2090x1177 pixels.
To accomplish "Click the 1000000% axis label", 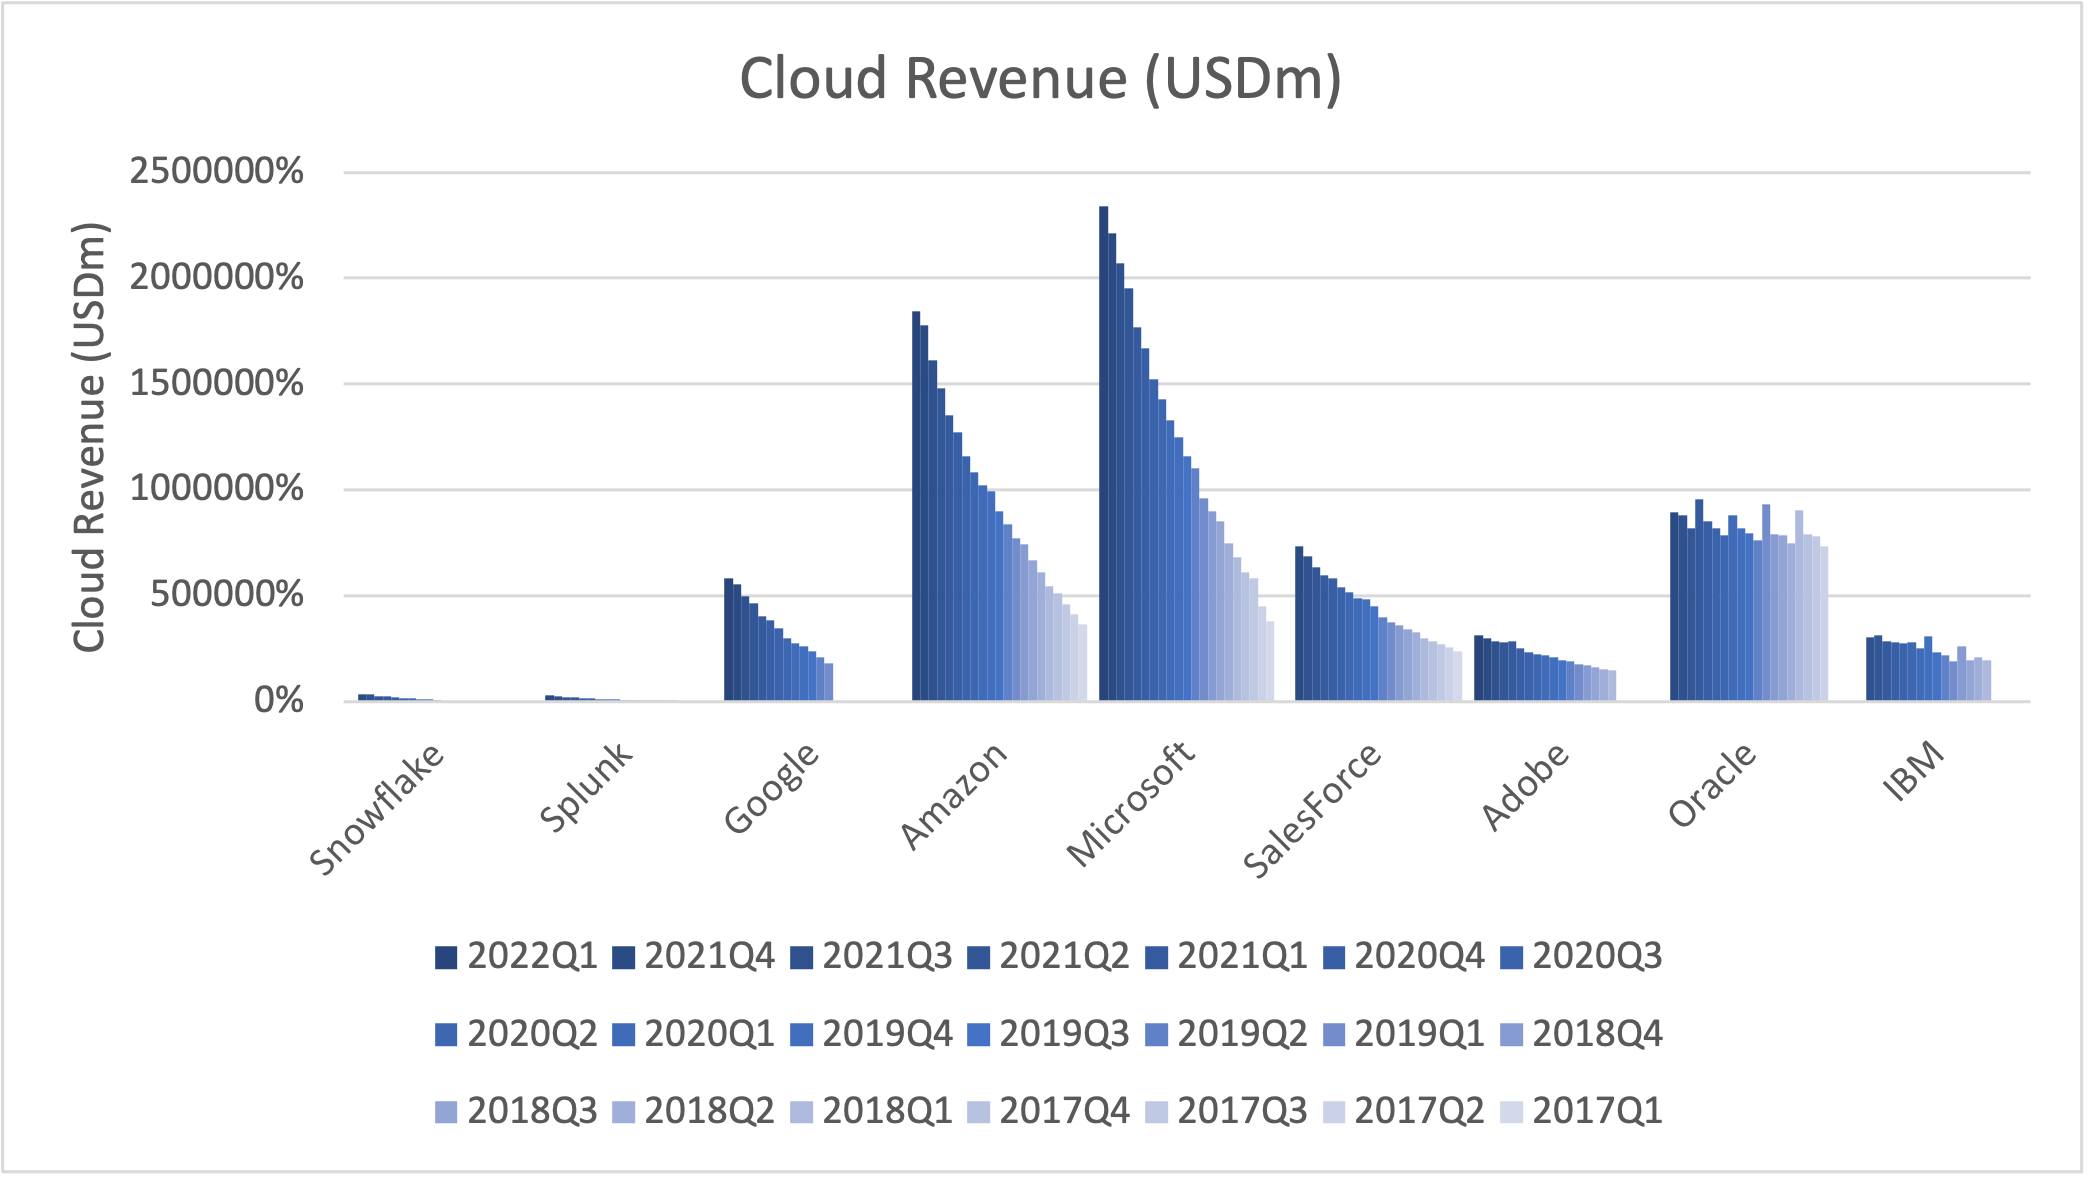I will click(x=216, y=490).
